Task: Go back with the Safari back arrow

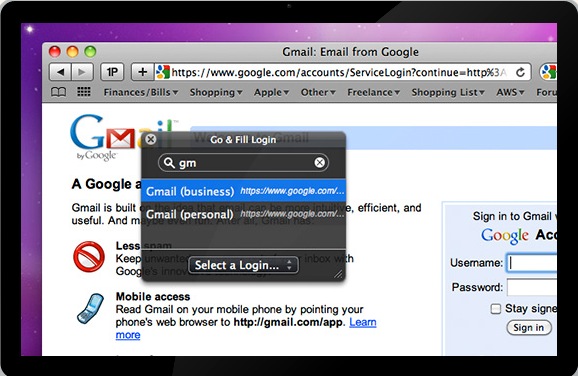Action: pos(60,72)
